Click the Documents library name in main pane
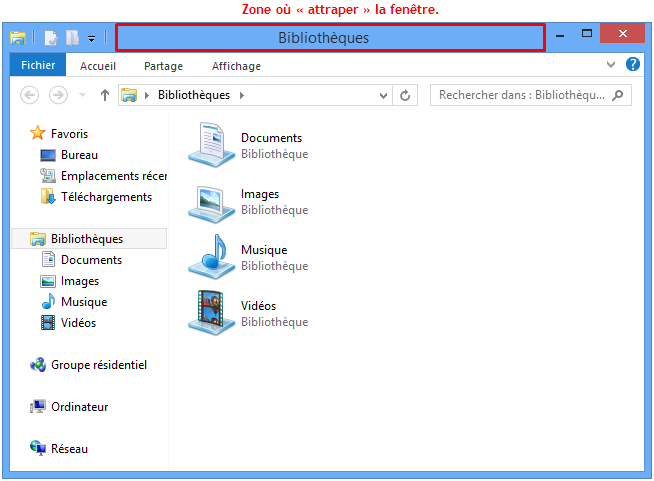654x481 pixels. [x=272, y=138]
